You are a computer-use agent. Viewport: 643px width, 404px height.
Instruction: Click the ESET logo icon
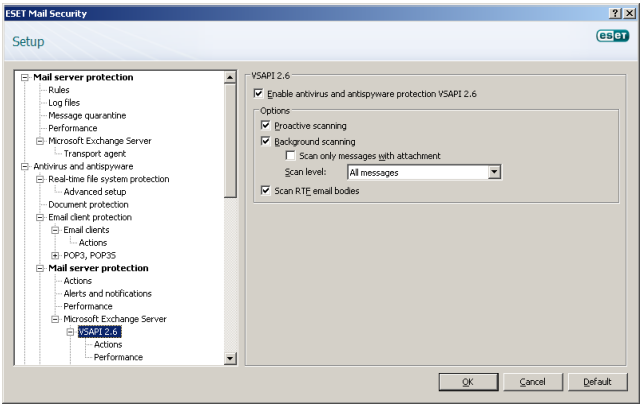(x=612, y=36)
